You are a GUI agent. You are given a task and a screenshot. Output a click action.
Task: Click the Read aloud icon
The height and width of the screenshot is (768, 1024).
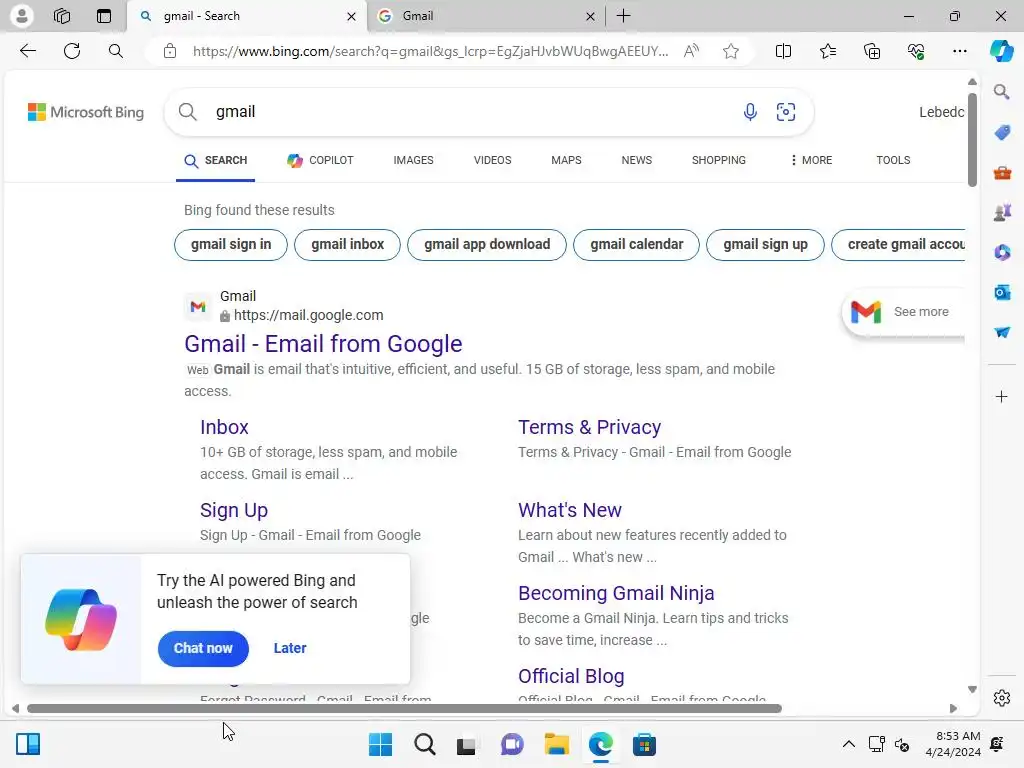[x=691, y=51]
